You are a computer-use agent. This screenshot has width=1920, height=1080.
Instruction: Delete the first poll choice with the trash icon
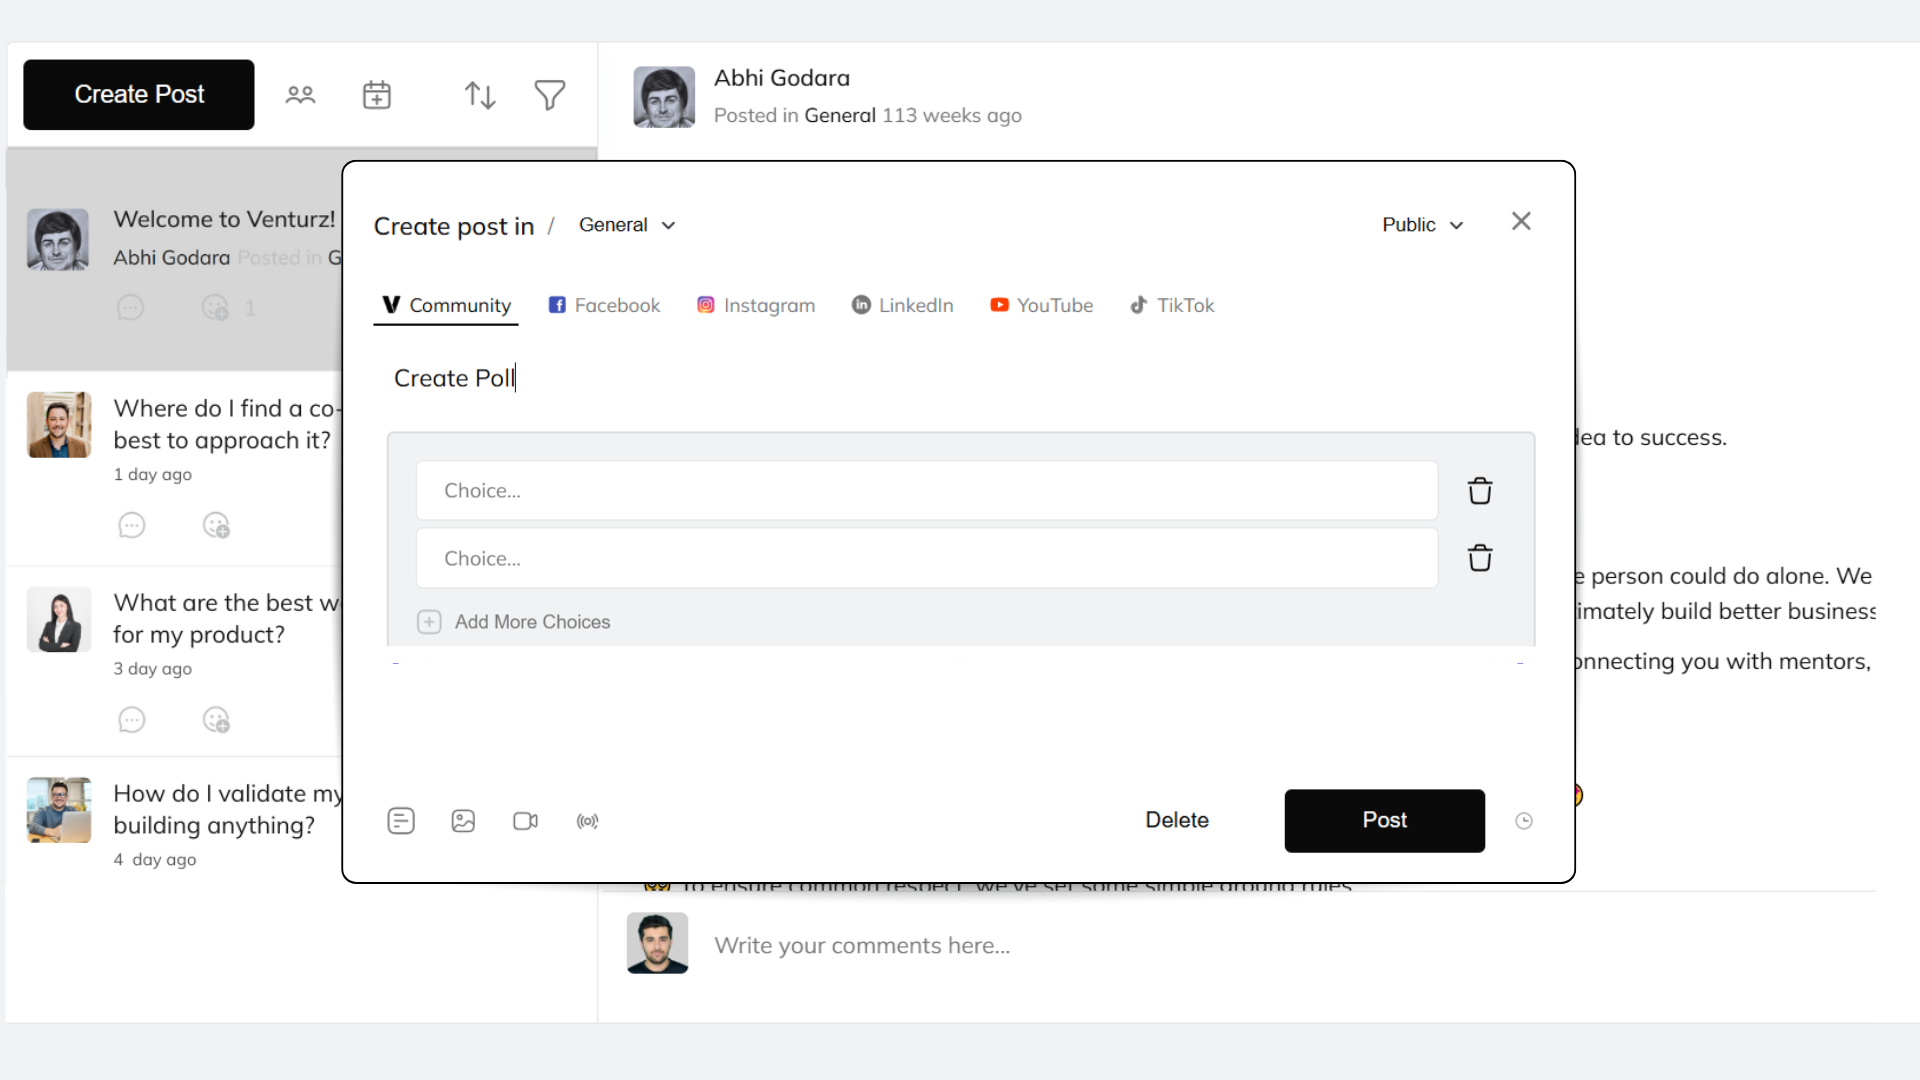tap(1479, 490)
